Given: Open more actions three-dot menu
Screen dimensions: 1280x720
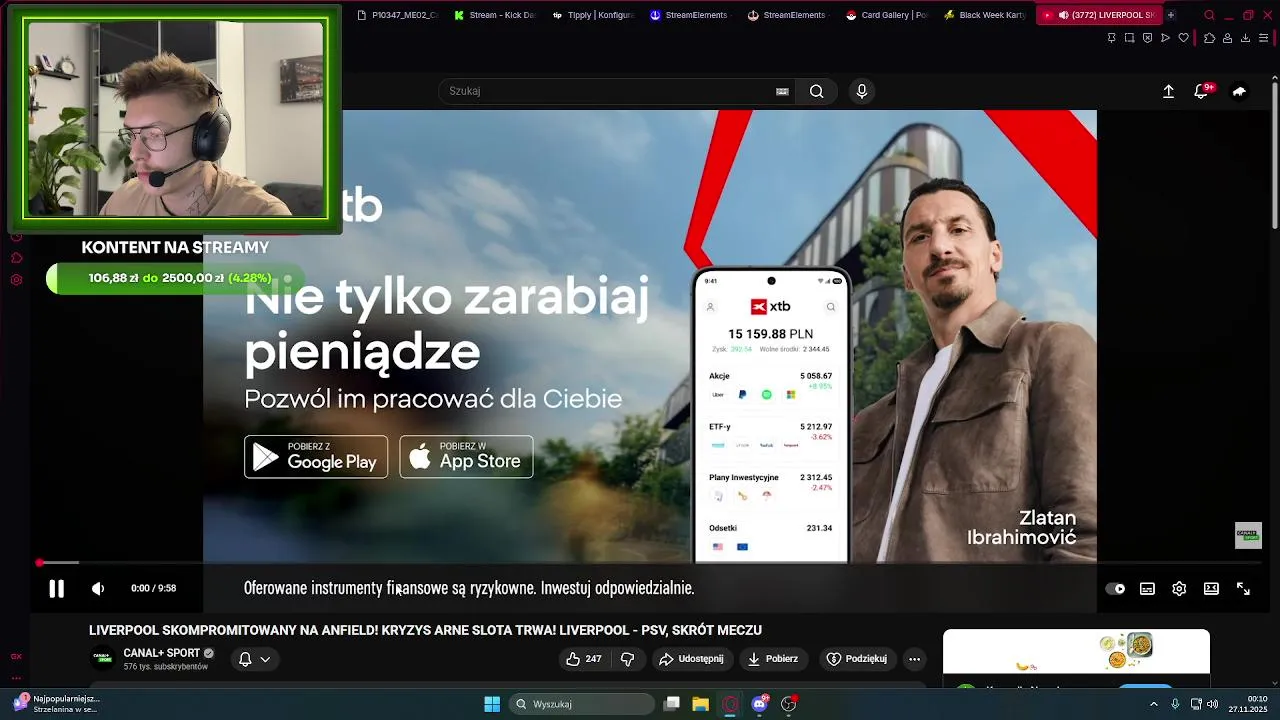Looking at the screenshot, I should [x=914, y=659].
